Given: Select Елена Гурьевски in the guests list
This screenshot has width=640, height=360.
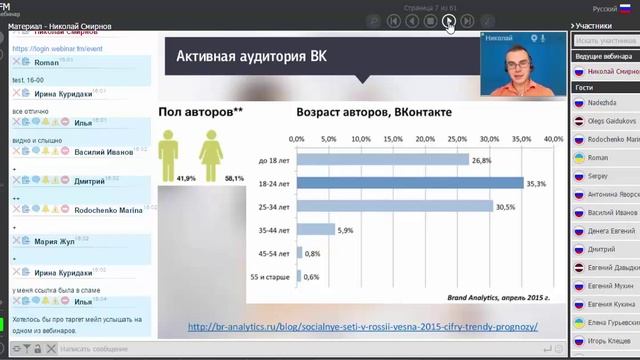Looking at the screenshot, I should tap(606, 323).
